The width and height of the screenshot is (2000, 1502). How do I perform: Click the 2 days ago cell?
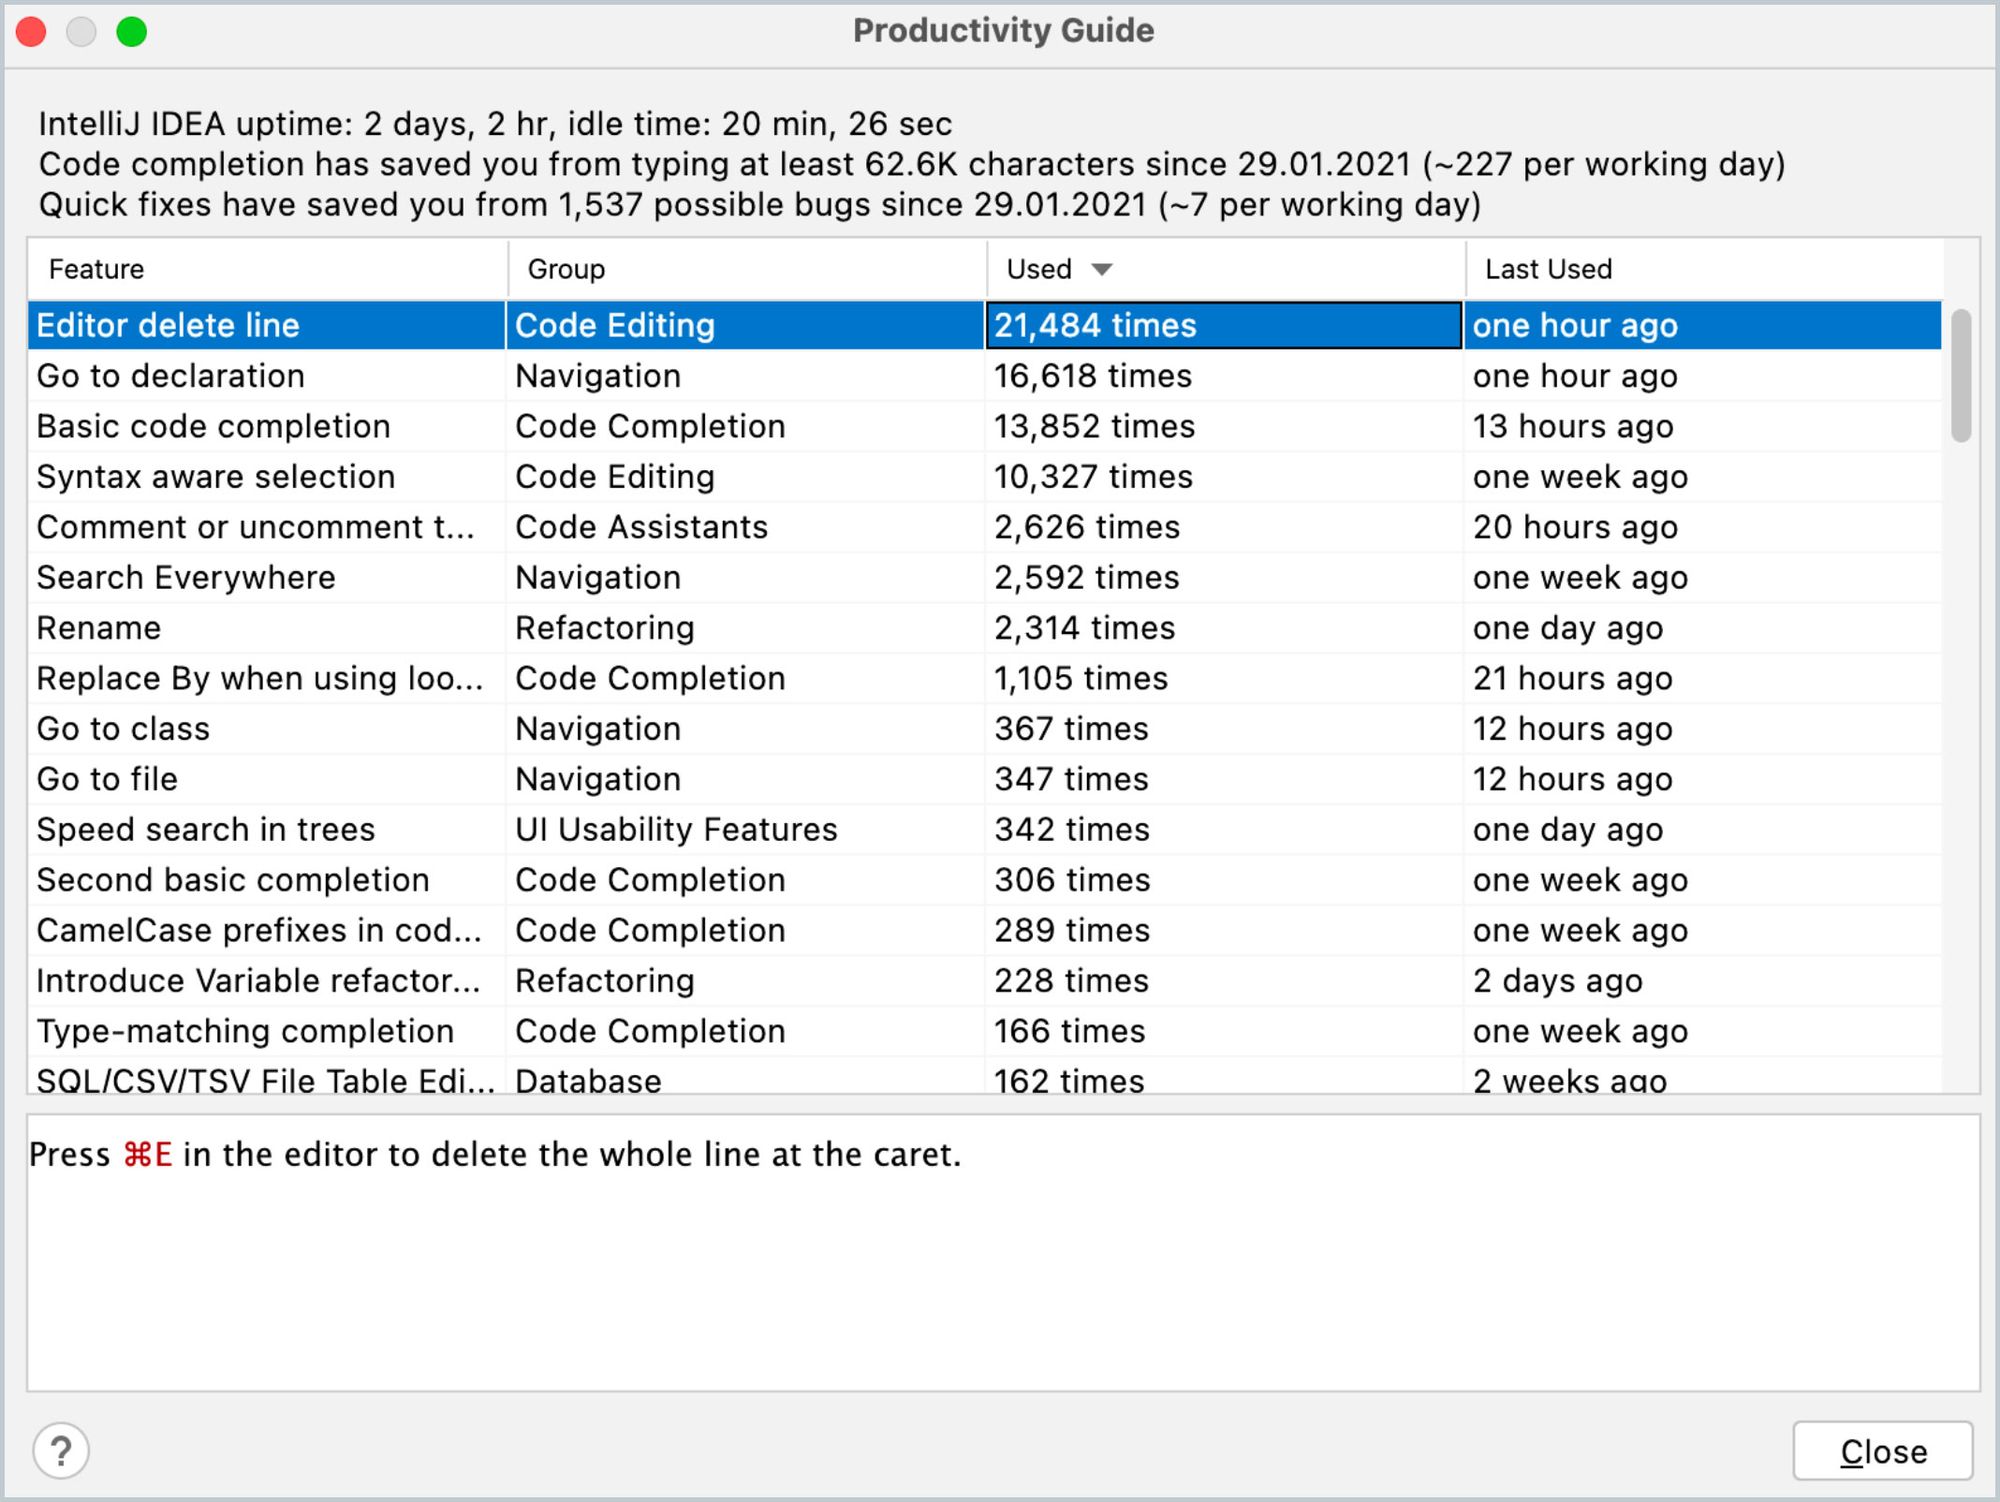(1704, 981)
